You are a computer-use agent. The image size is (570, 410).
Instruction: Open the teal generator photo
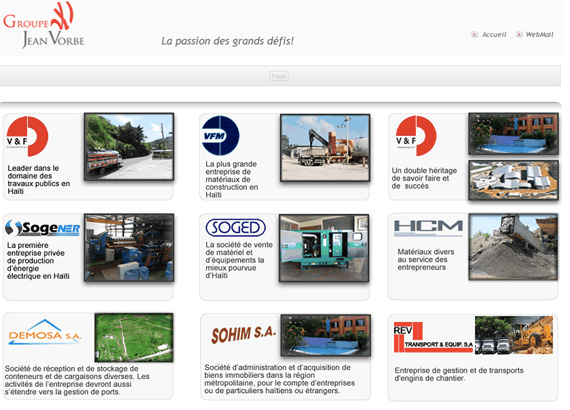coord(324,248)
